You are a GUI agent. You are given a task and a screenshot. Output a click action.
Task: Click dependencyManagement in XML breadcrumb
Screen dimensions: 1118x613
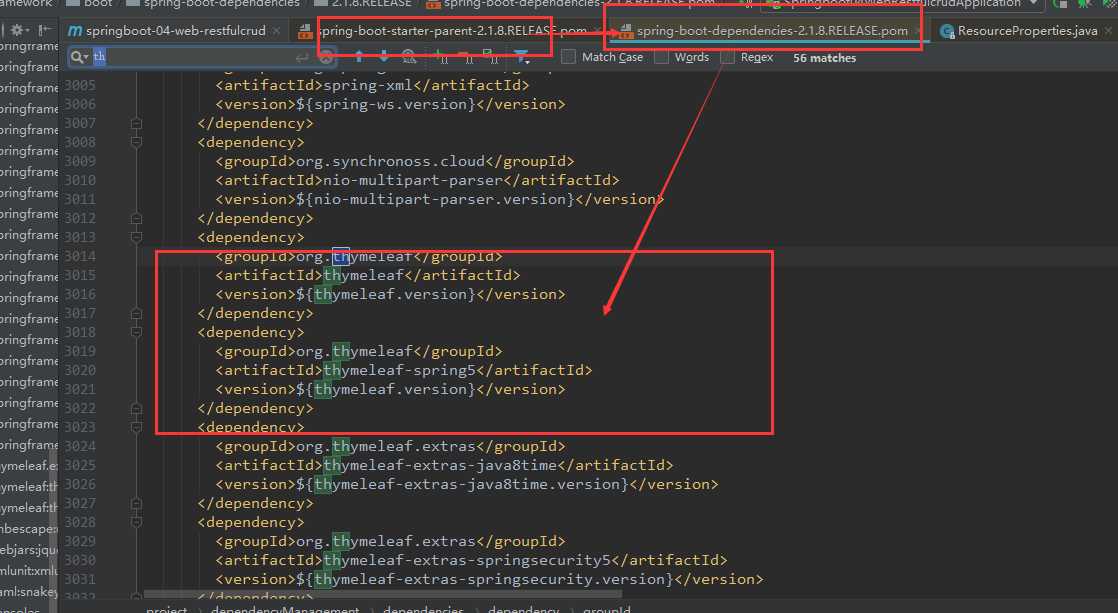(285, 609)
